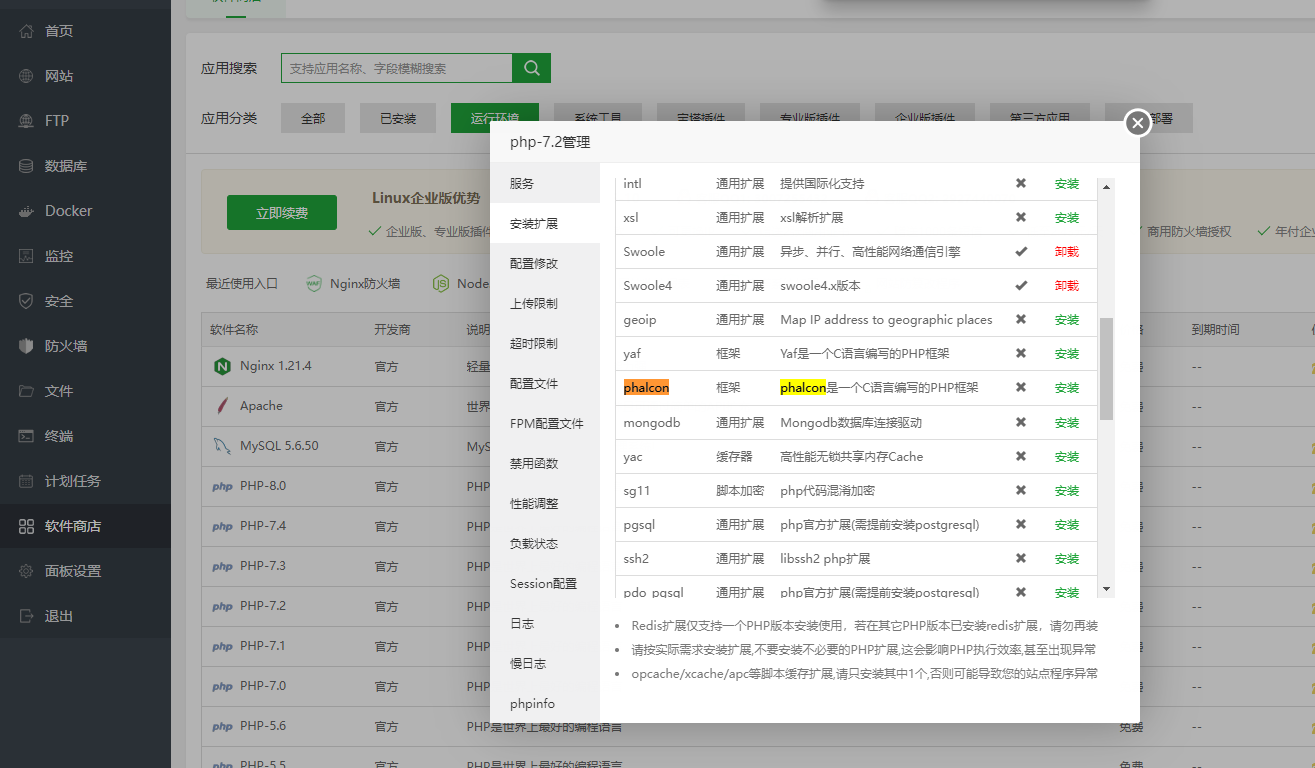Click the extension list scrollbar thumb

tap(1106, 369)
